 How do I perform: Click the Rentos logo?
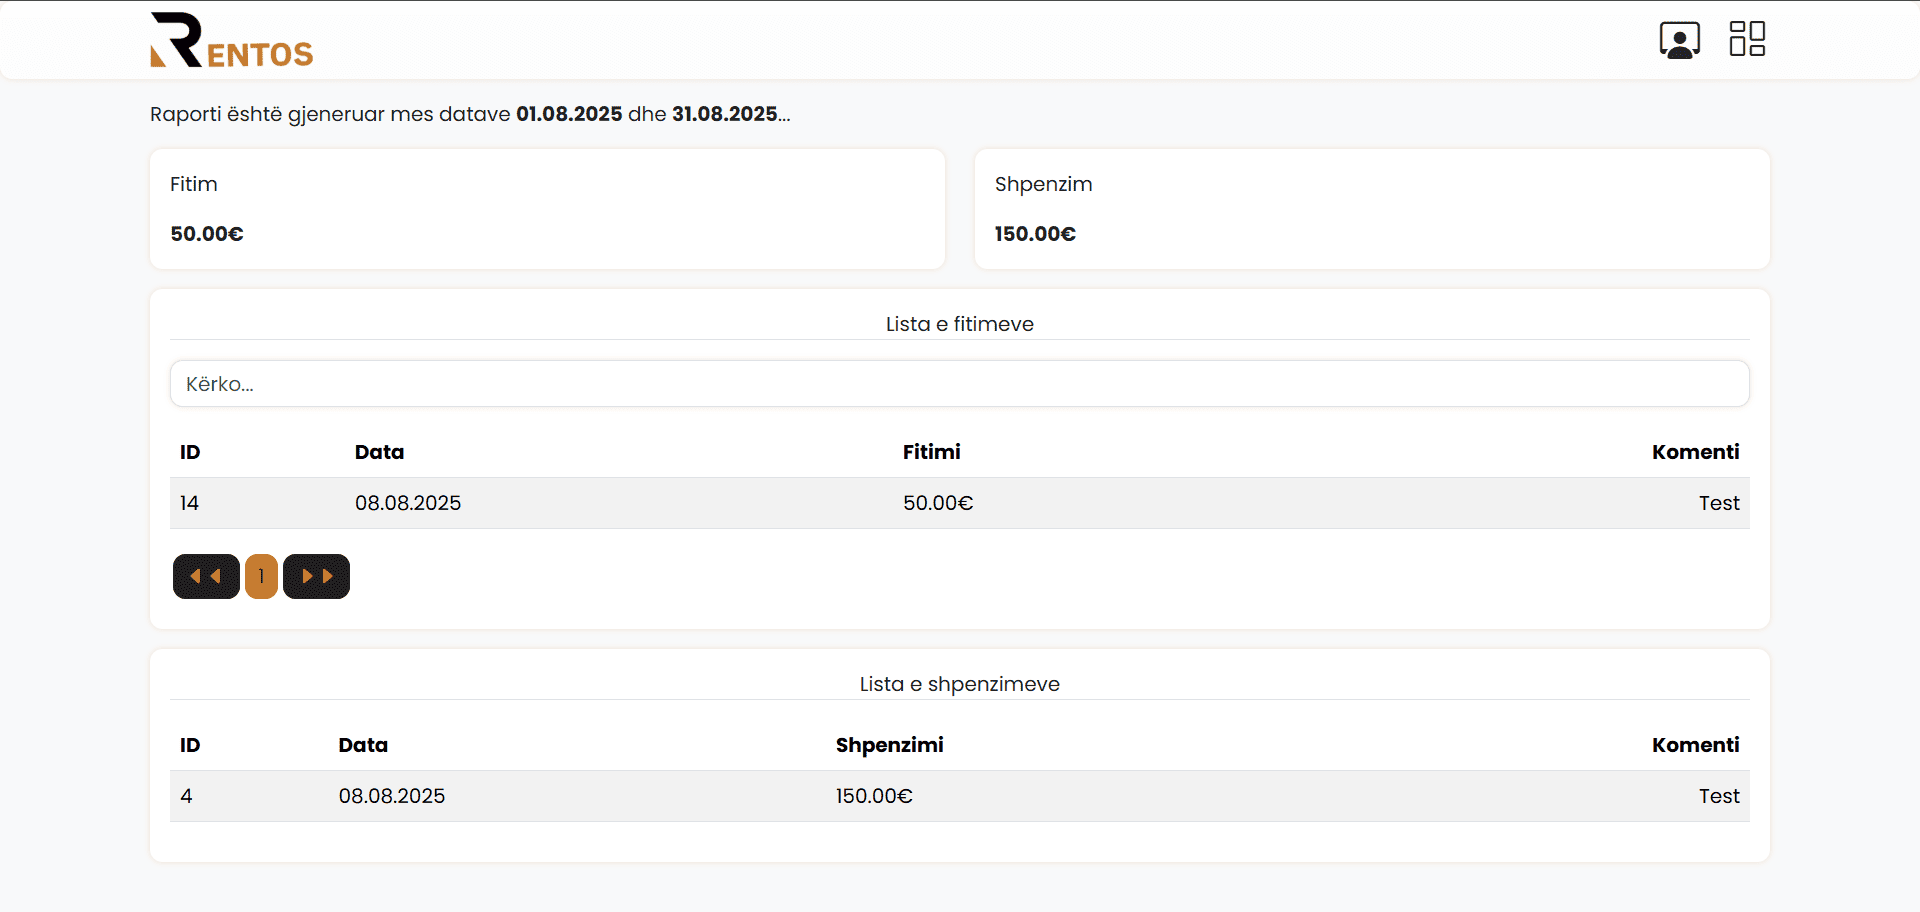[231, 40]
